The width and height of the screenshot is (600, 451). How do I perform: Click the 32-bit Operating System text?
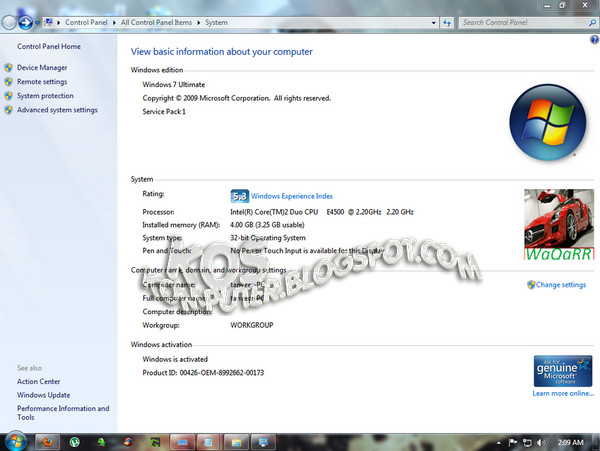268,238
